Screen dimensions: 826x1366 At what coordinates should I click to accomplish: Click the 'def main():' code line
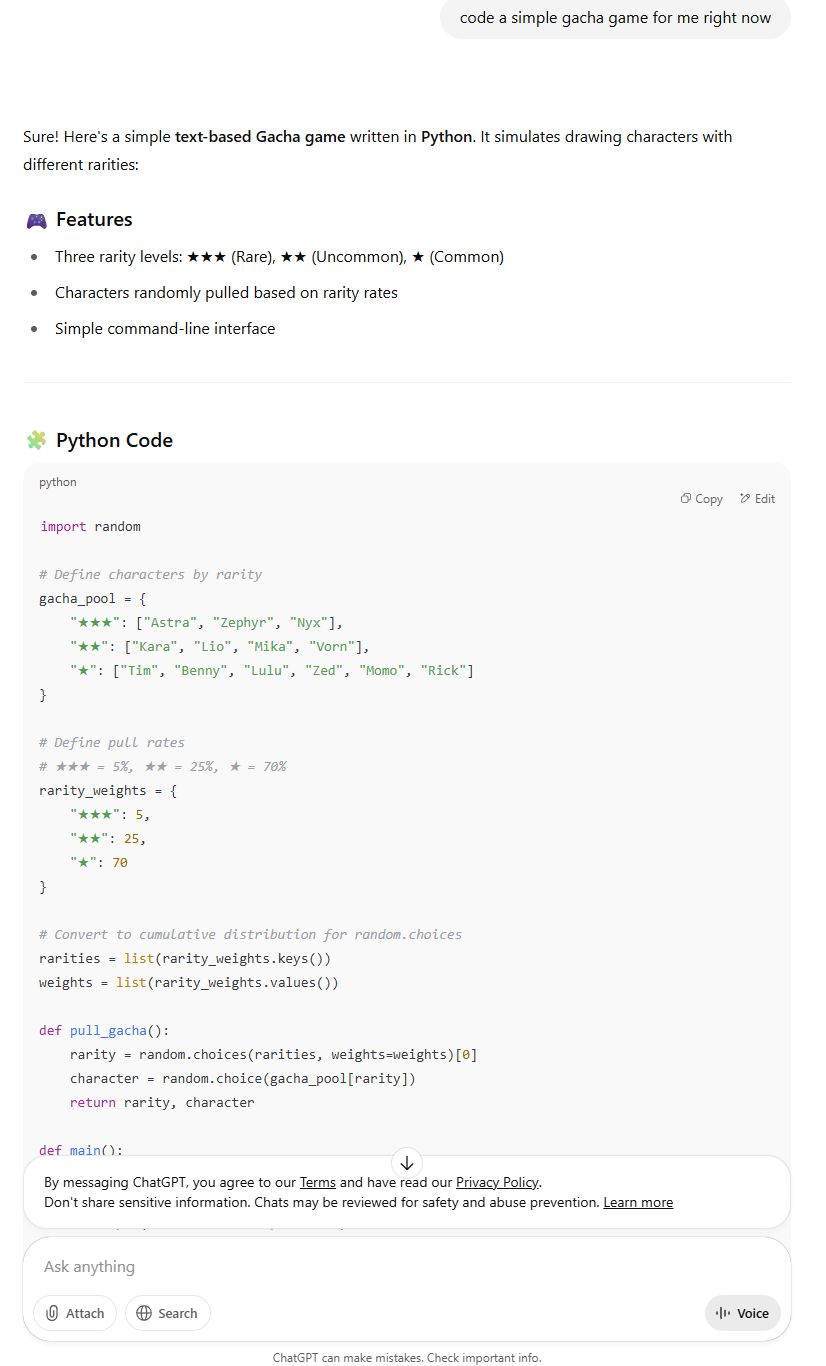(81, 1150)
